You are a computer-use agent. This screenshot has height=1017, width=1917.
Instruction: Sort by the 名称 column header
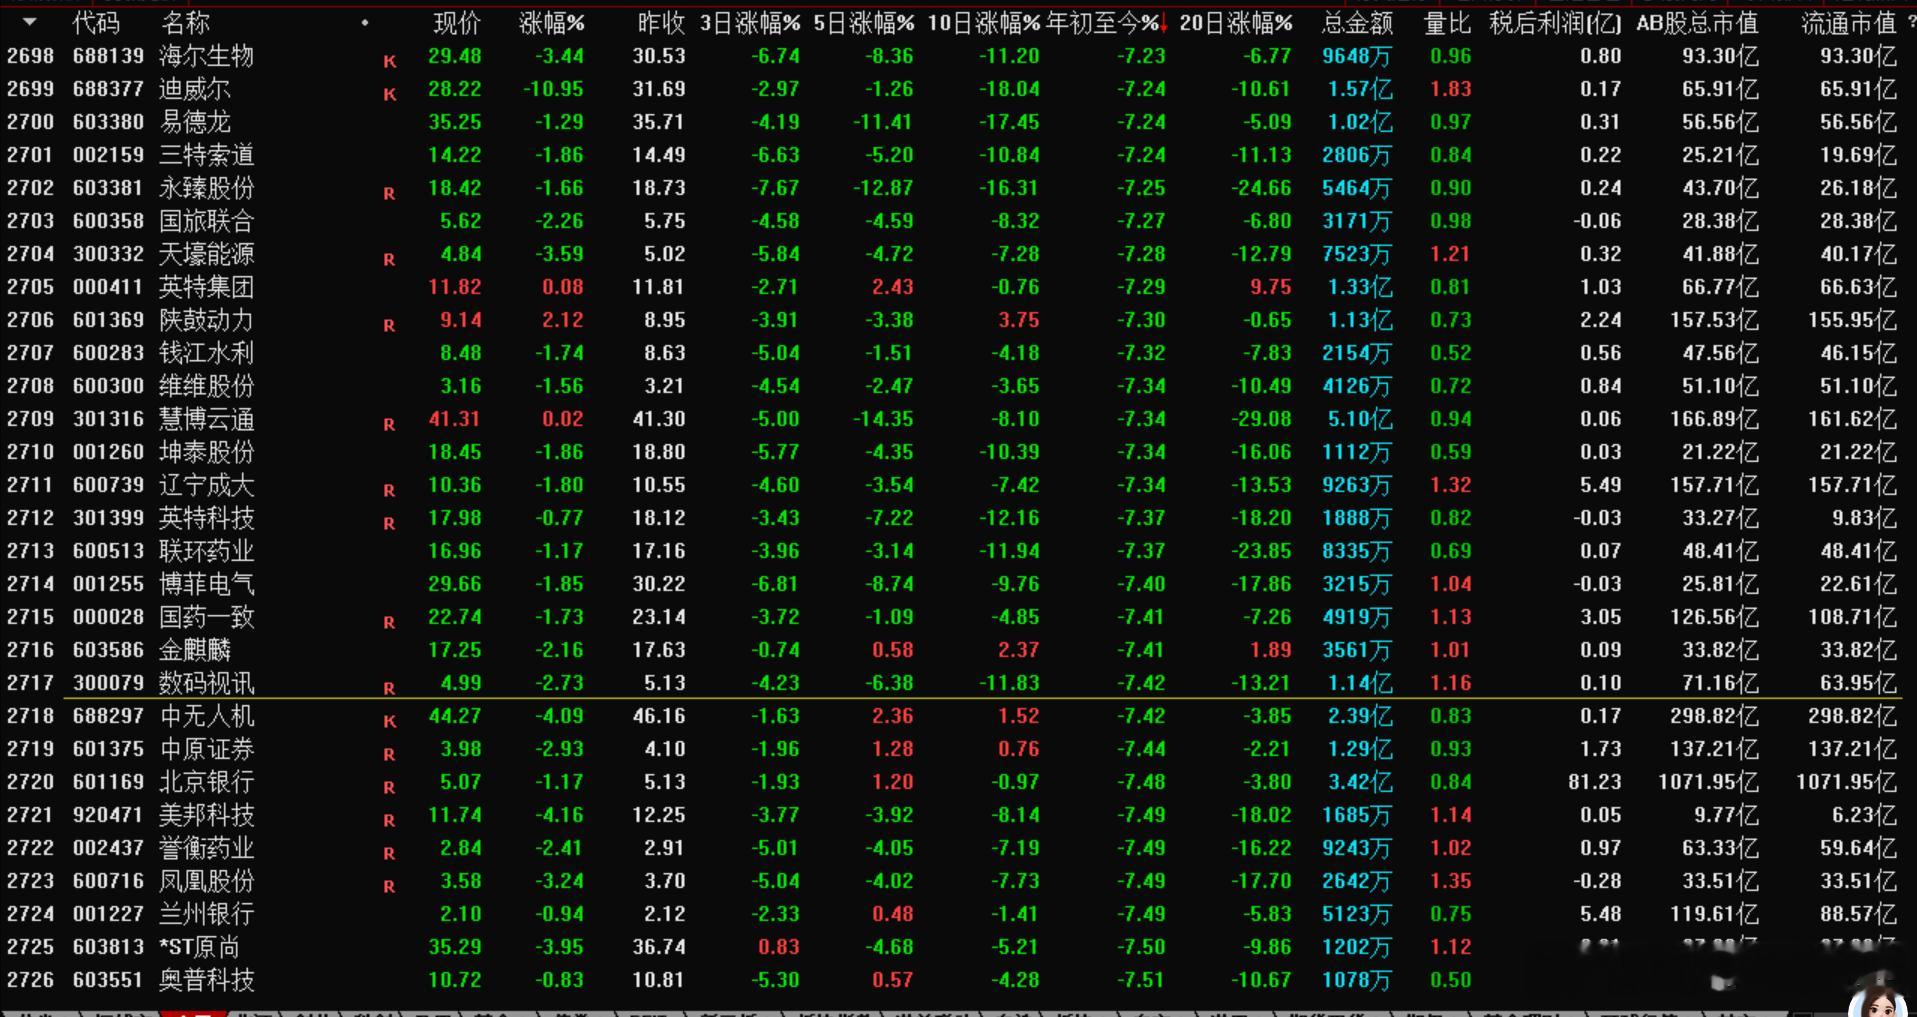tap(185, 23)
